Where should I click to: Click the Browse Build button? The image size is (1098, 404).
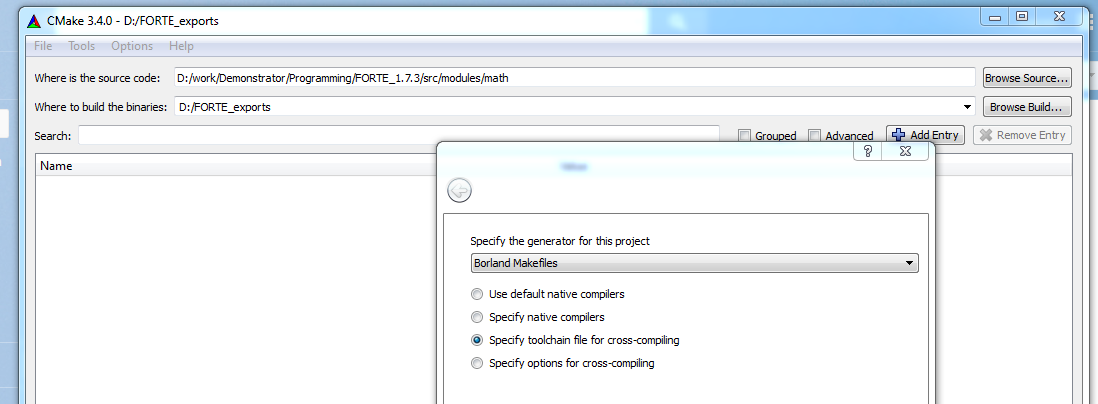coord(1027,107)
